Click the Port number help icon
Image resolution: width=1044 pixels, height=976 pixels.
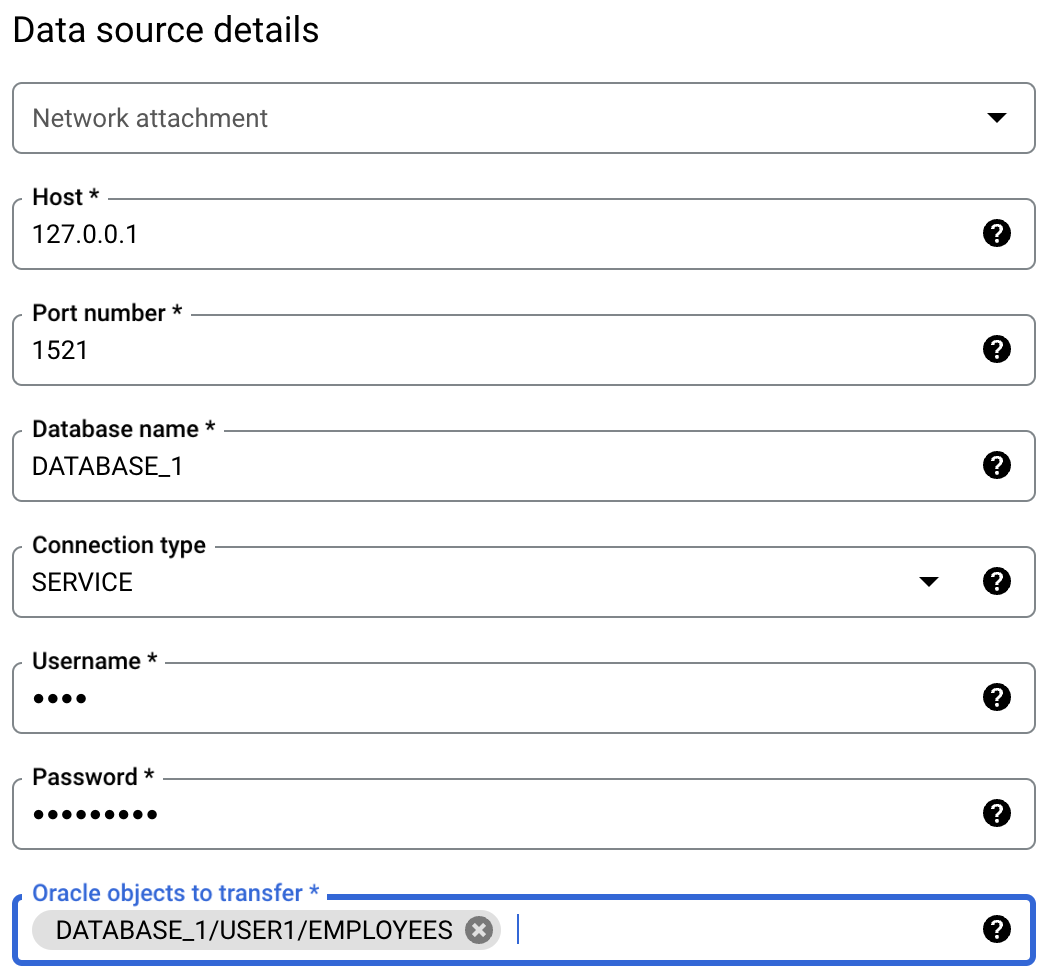coord(997,349)
